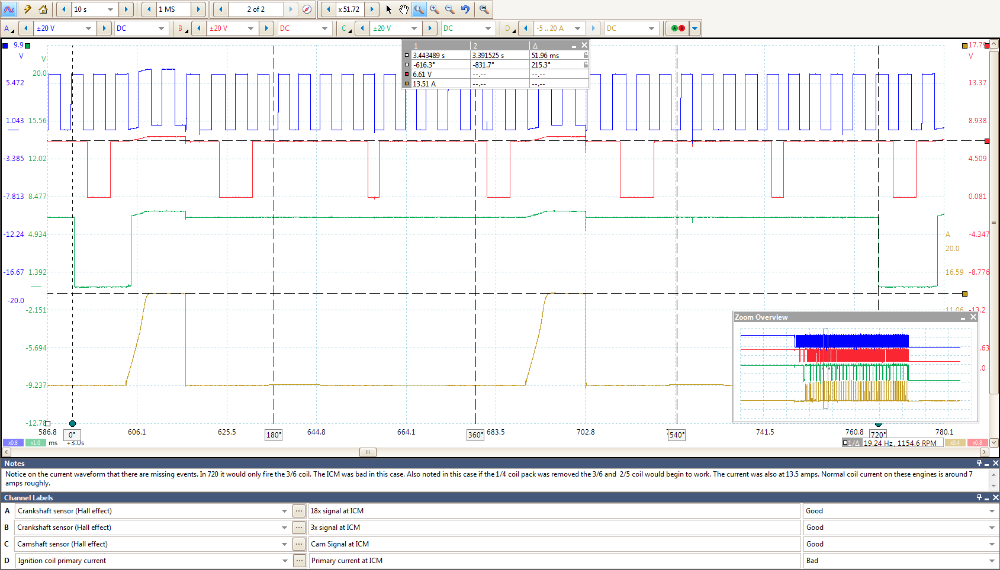Undo the last zoom
Image resolution: width=1000 pixels, height=570 pixels.
[466, 9]
